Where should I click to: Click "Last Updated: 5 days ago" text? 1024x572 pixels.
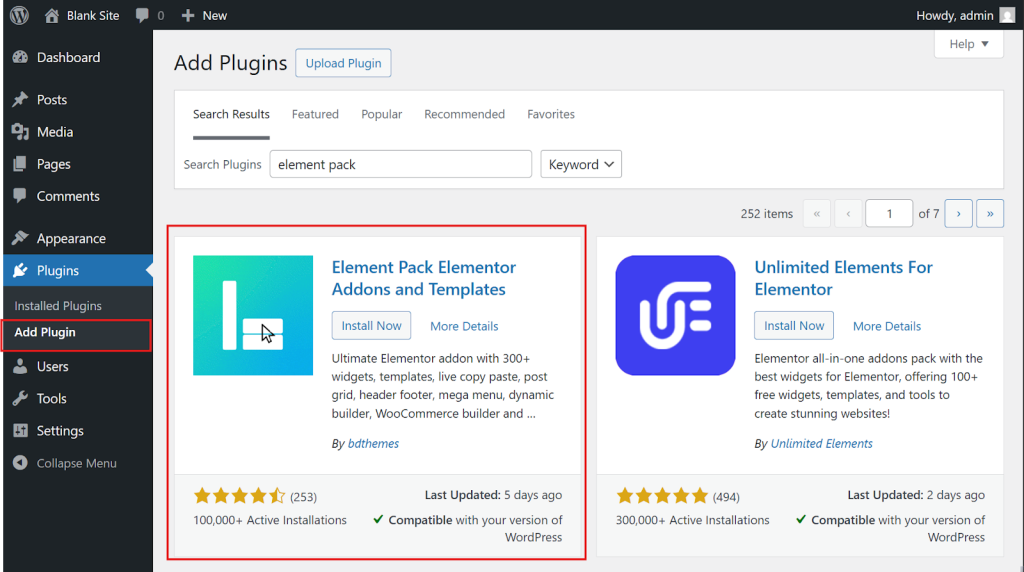[493, 495]
